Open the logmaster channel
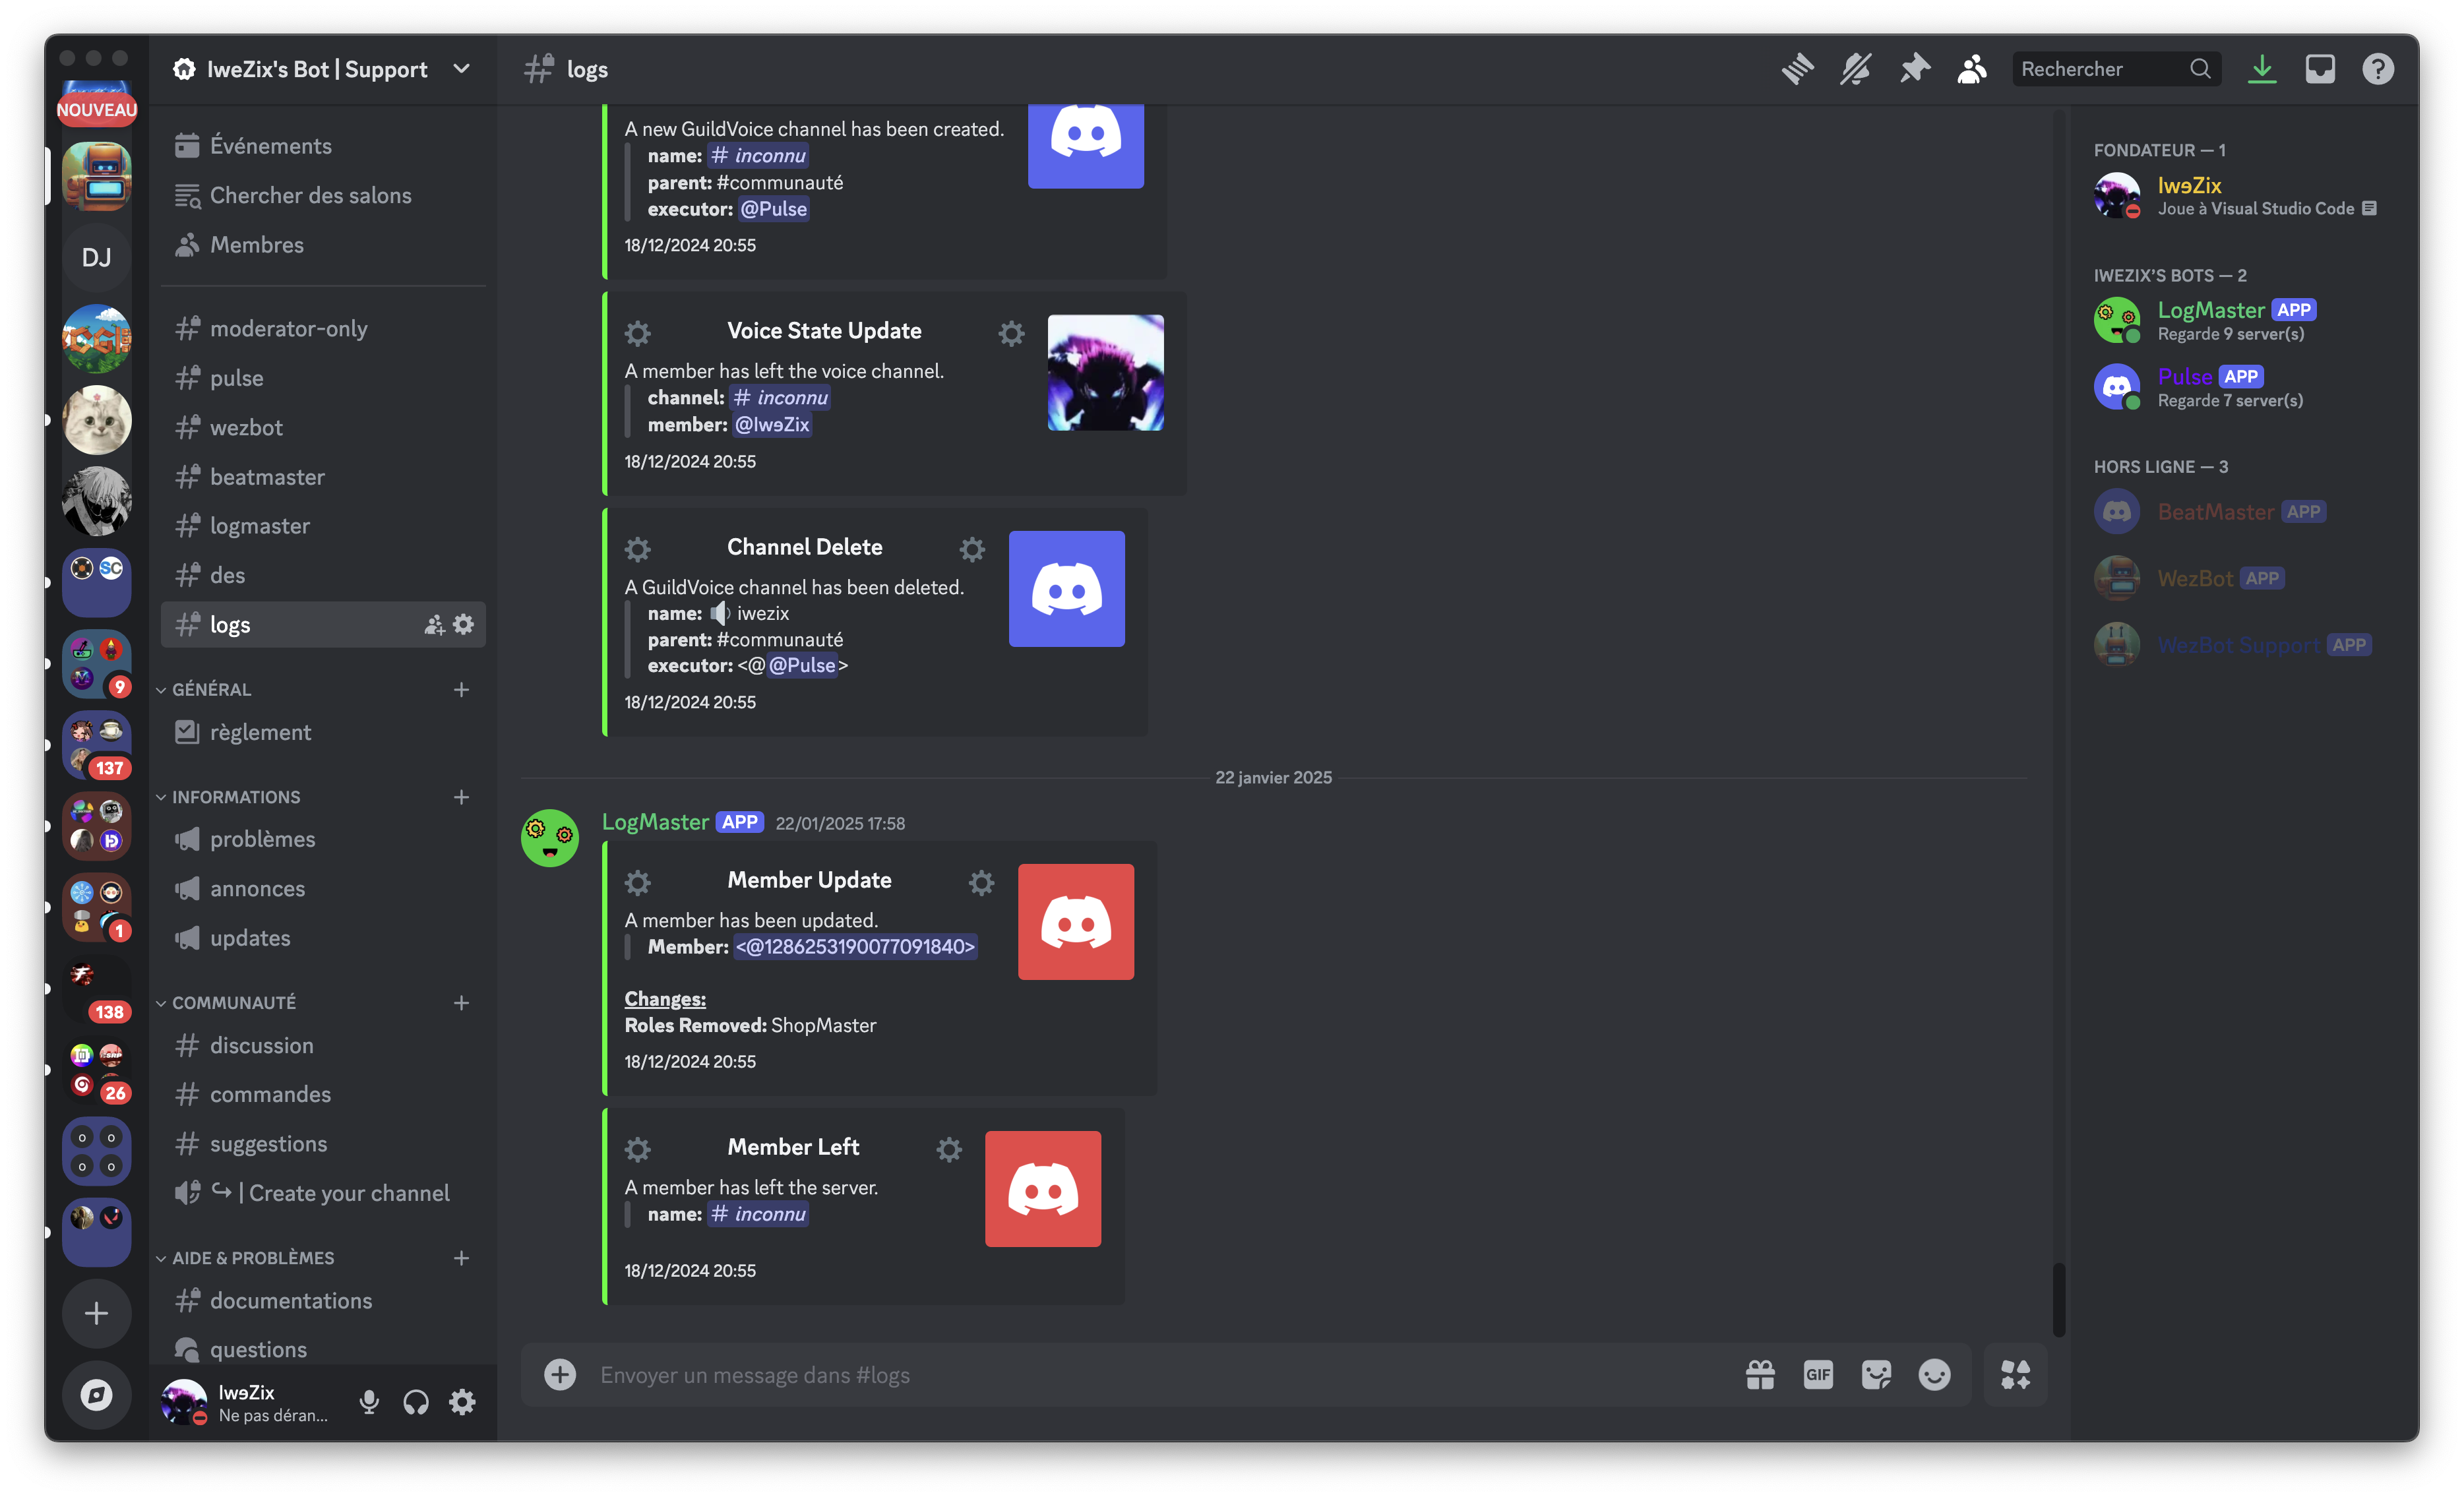Image resolution: width=2464 pixels, height=1497 pixels. coord(259,526)
